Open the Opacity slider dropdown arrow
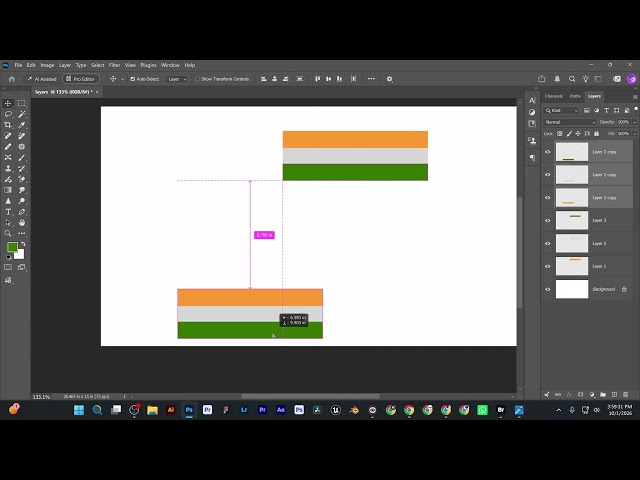 coord(634,122)
